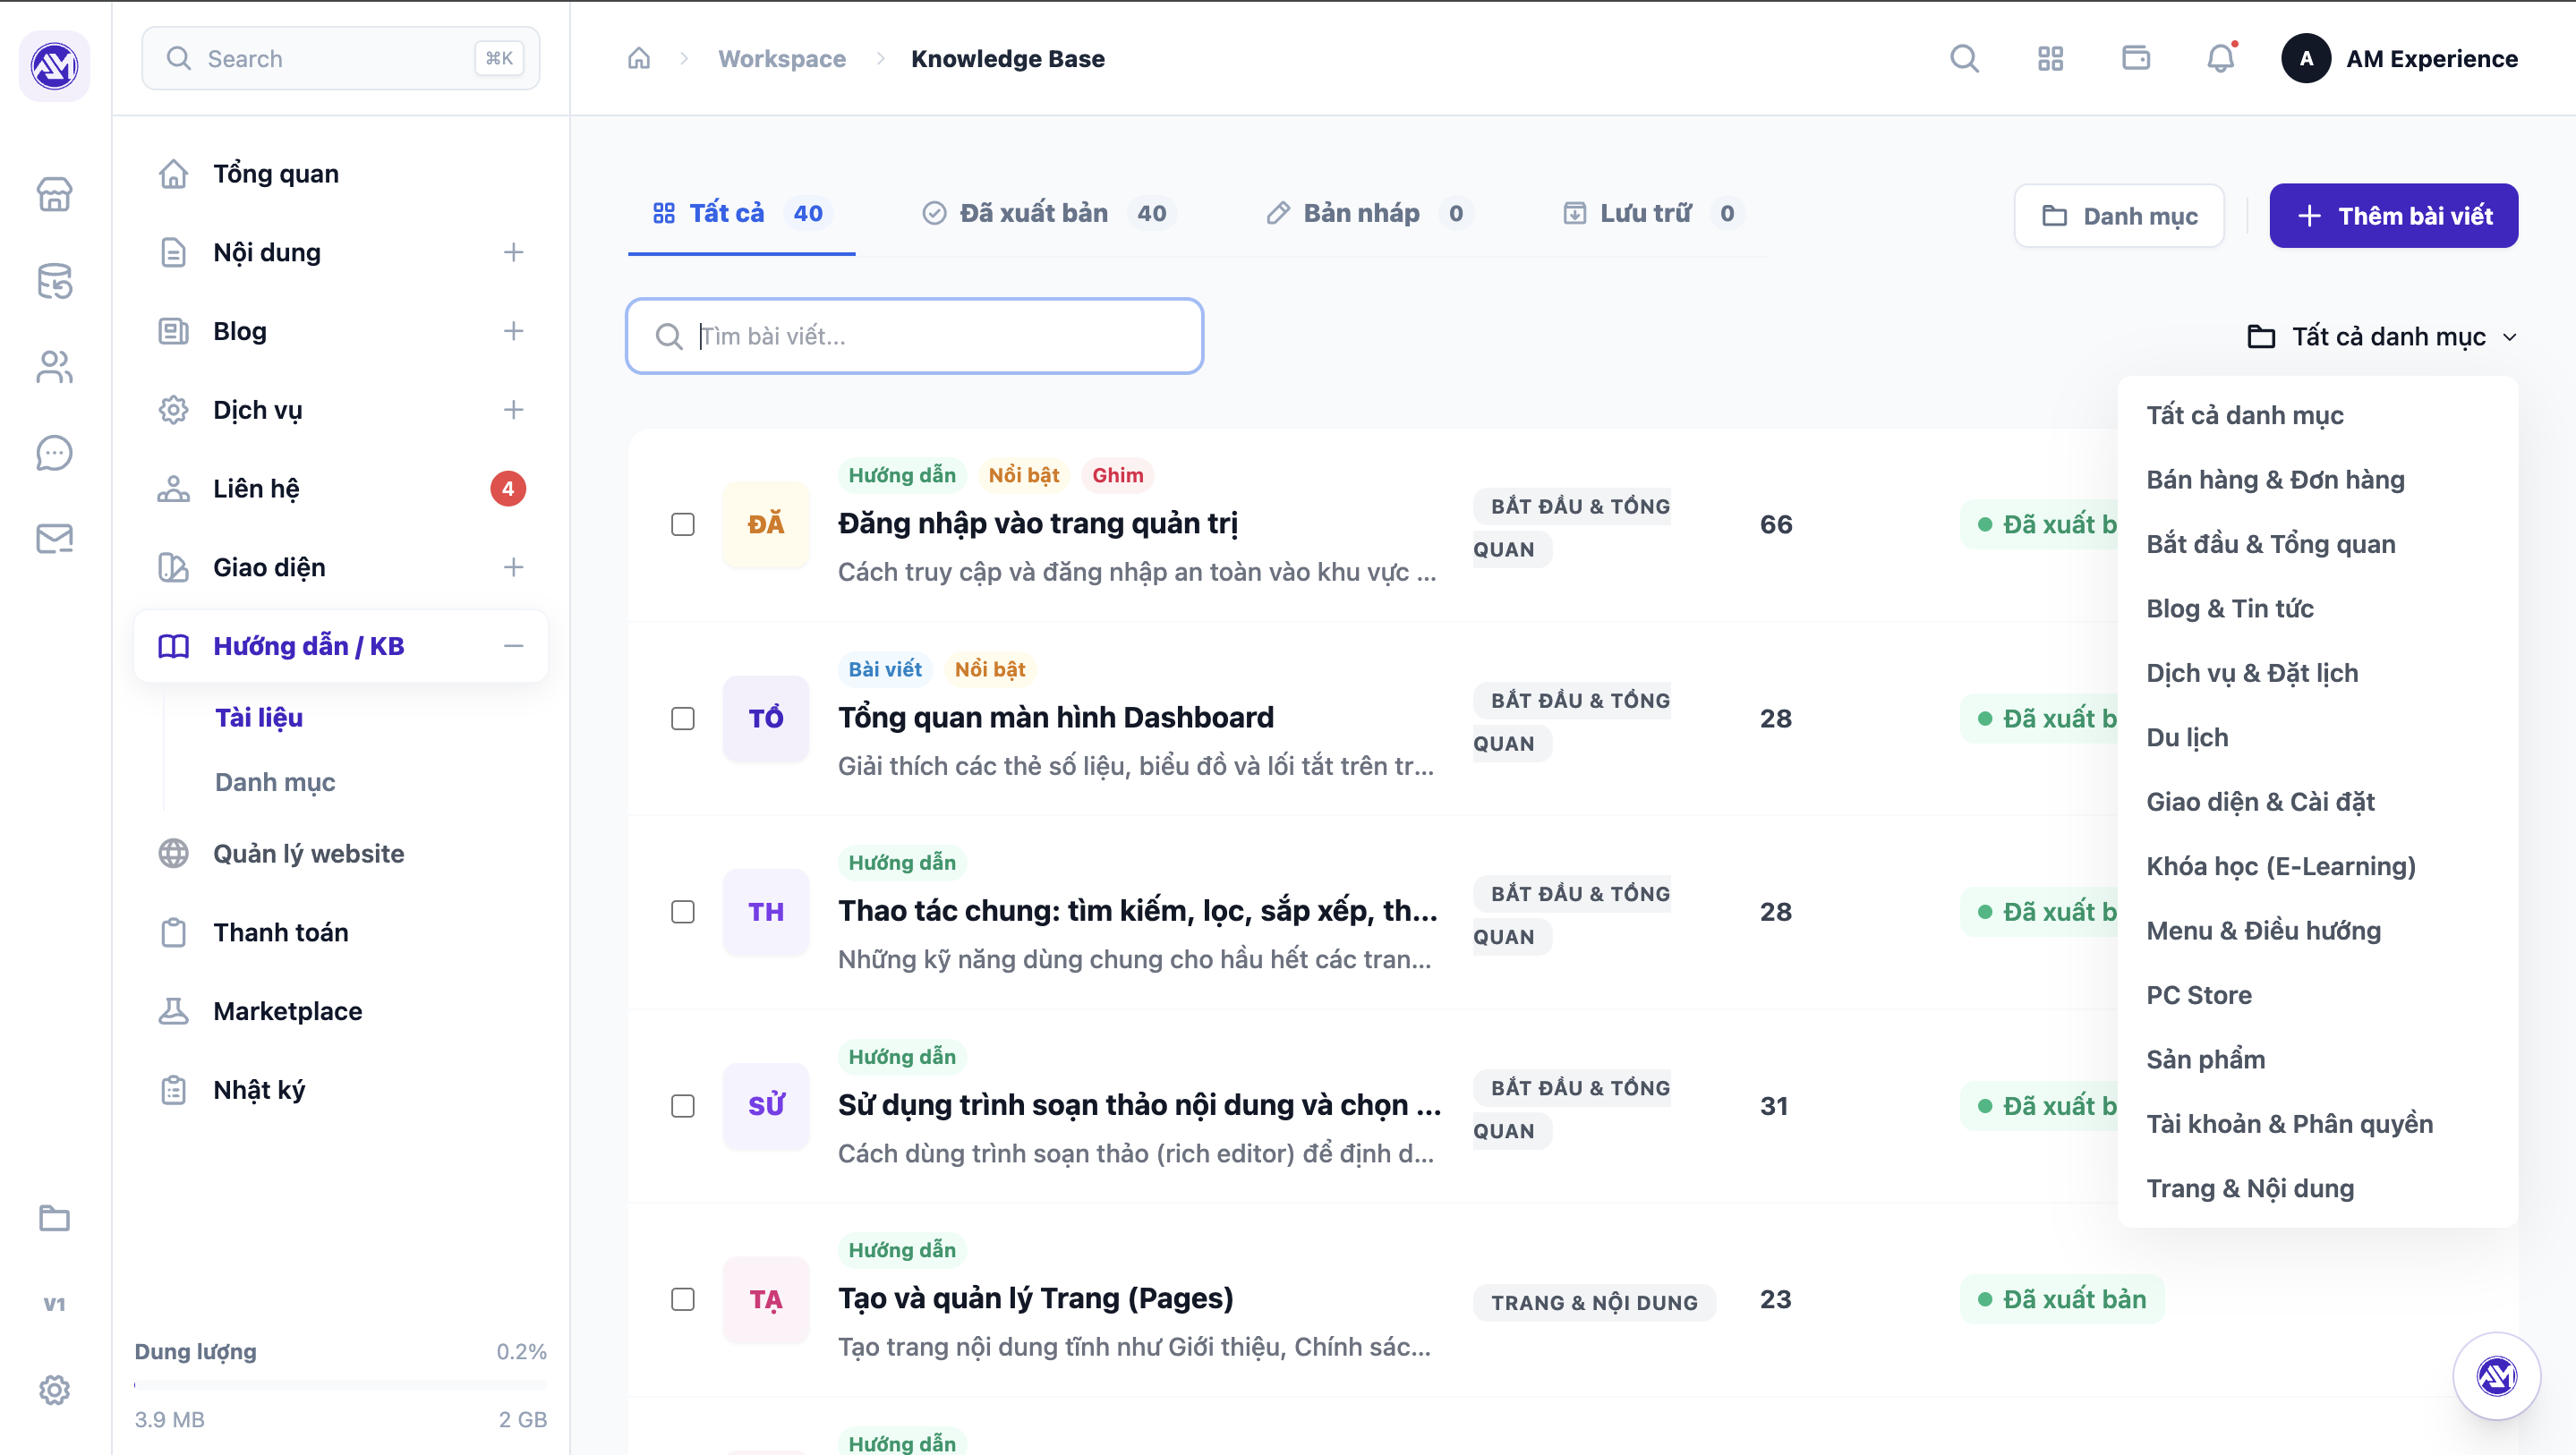Image resolution: width=2576 pixels, height=1455 pixels.
Task: Open the store icon in the left rail
Action: click(55, 194)
